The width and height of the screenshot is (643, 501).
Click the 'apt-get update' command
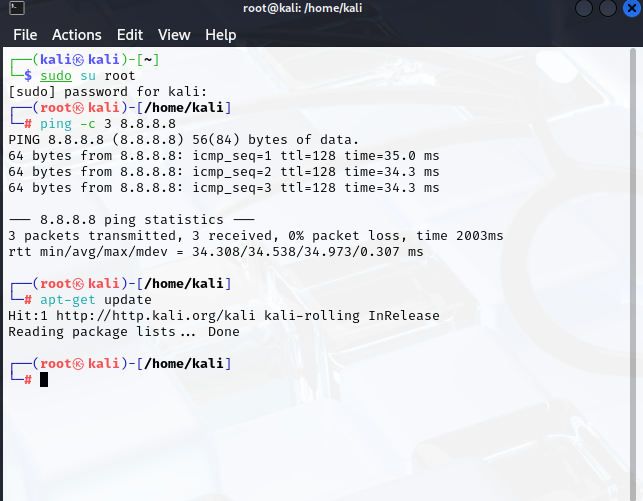coord(96,300)
